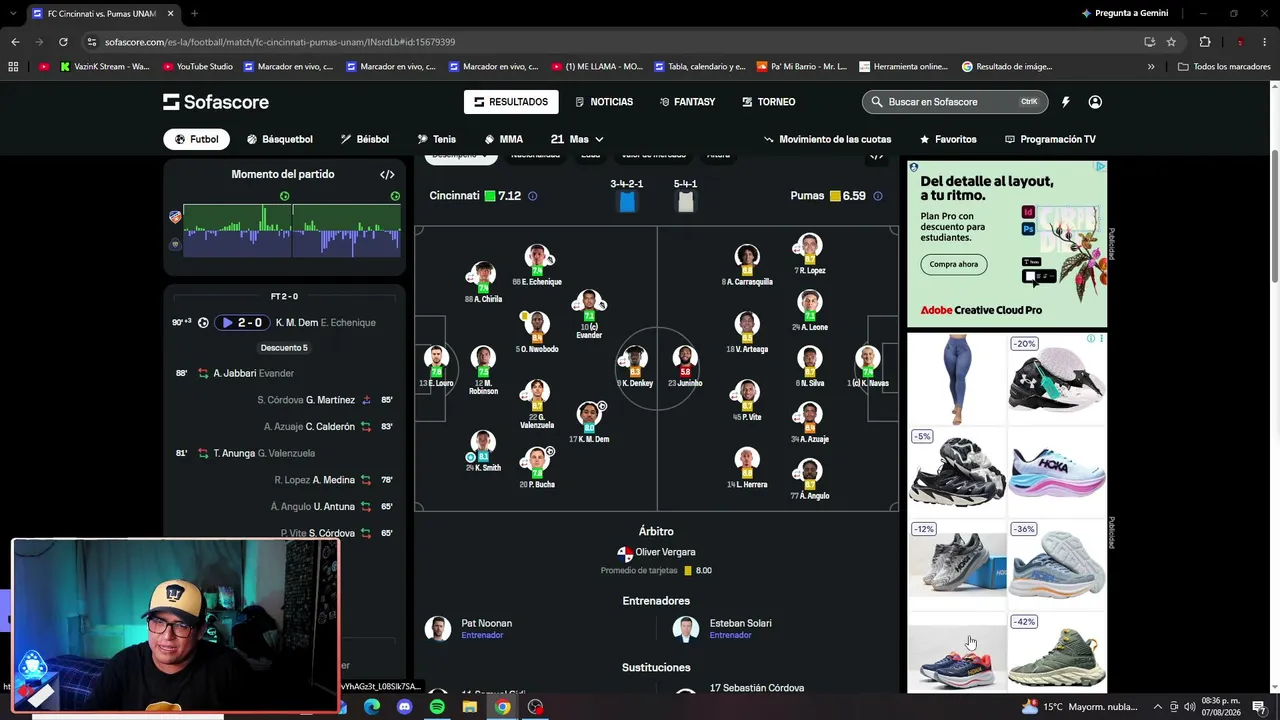Click the Momento del partido momentum graph
Image resolution: width=1280 pixels, height=720 pixels.
click(292, 230)
